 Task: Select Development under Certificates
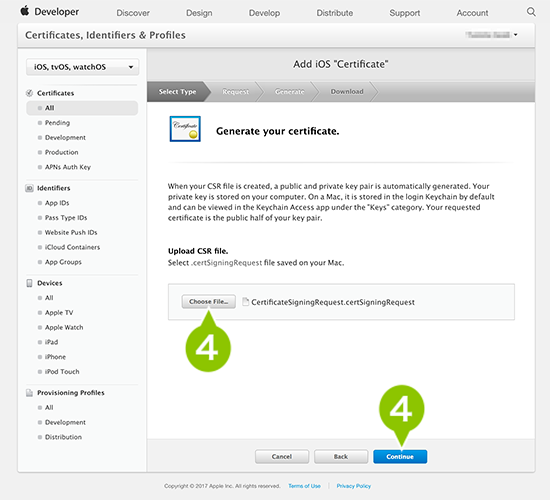tap(65, 138)
